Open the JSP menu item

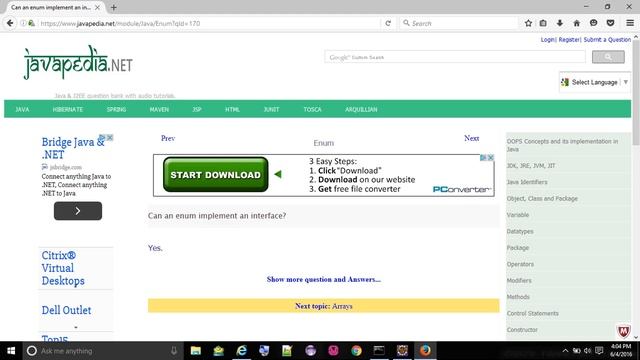[x=197, y=109]
